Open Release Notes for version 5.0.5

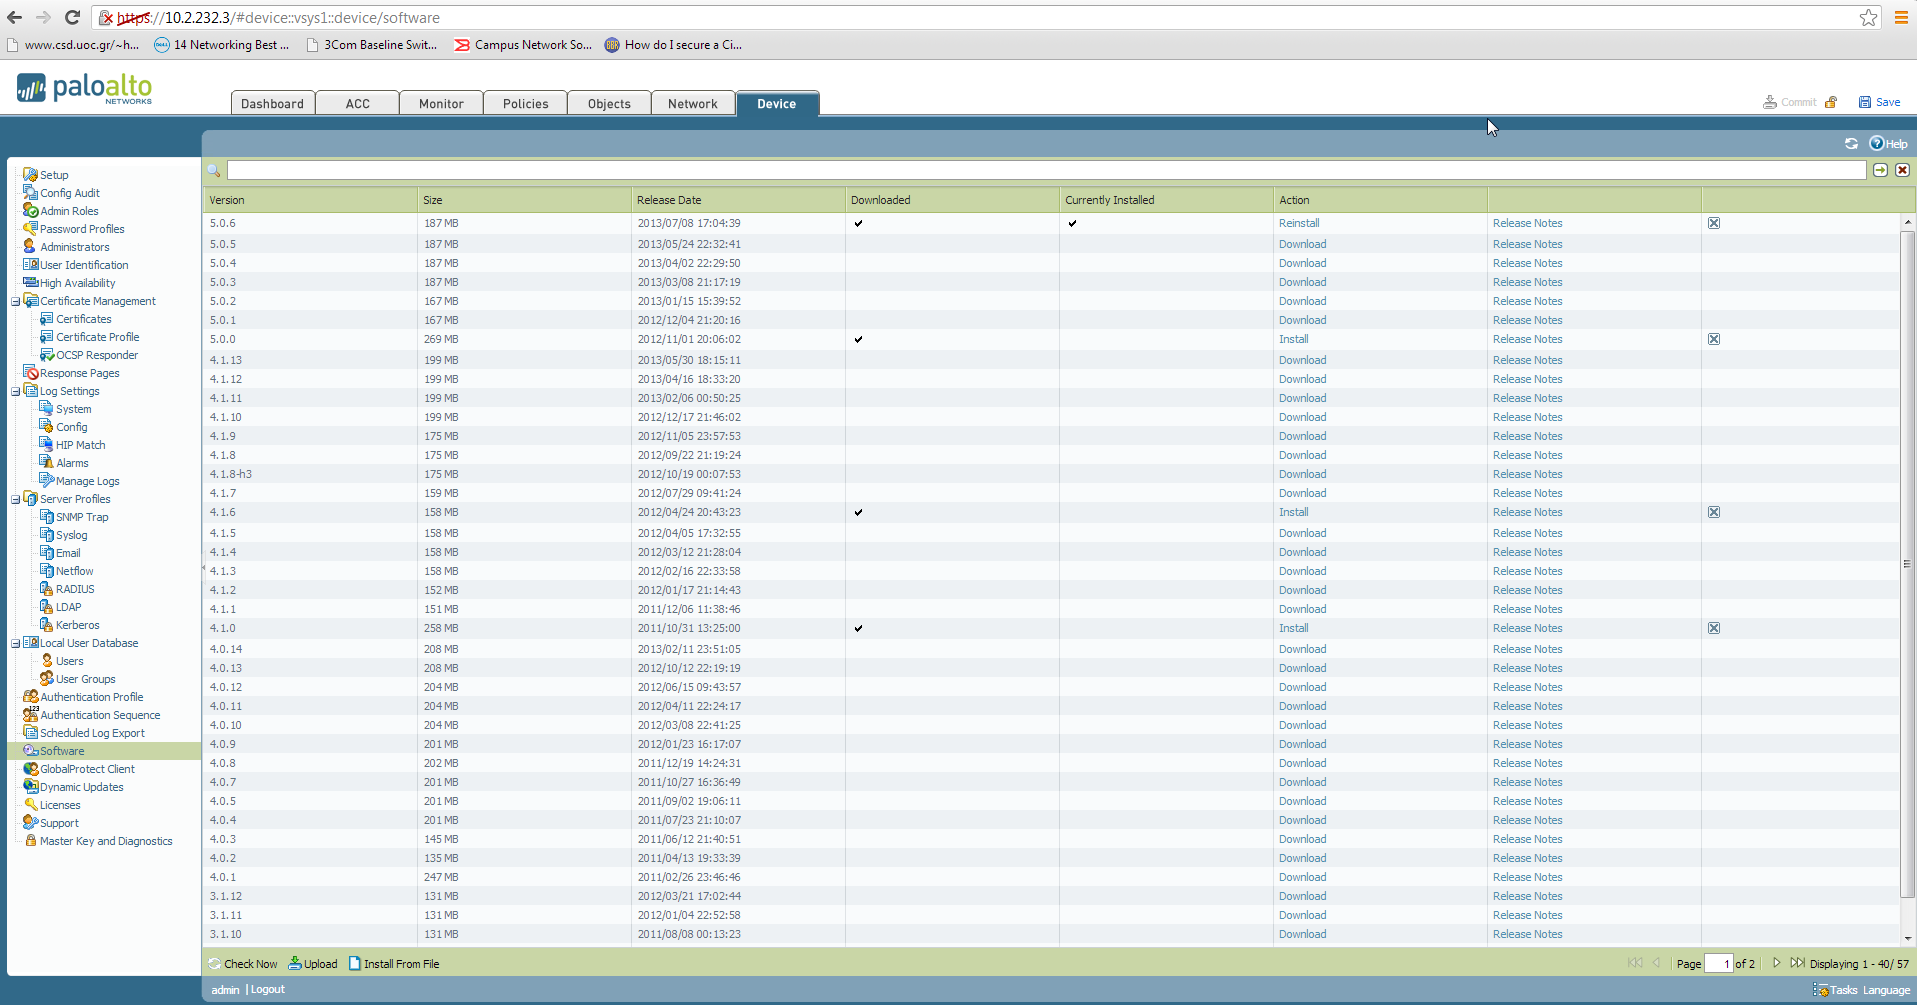1527,244
